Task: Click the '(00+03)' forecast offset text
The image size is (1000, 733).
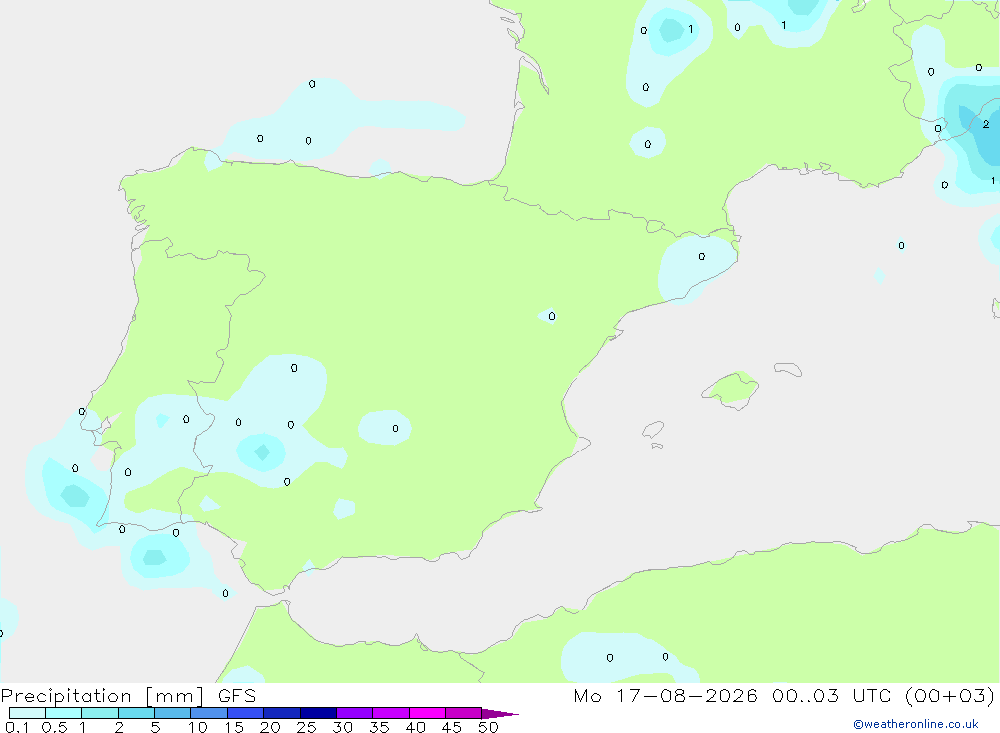Action: (950, 695)
